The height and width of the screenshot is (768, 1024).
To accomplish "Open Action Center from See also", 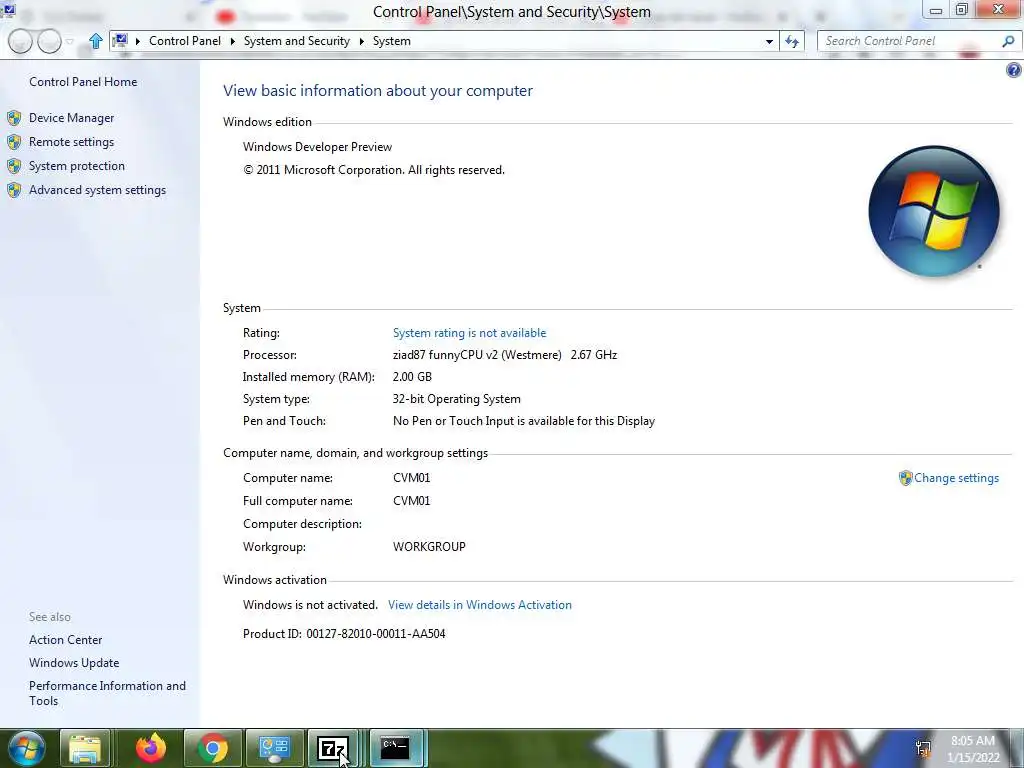I will coord(65,640).
